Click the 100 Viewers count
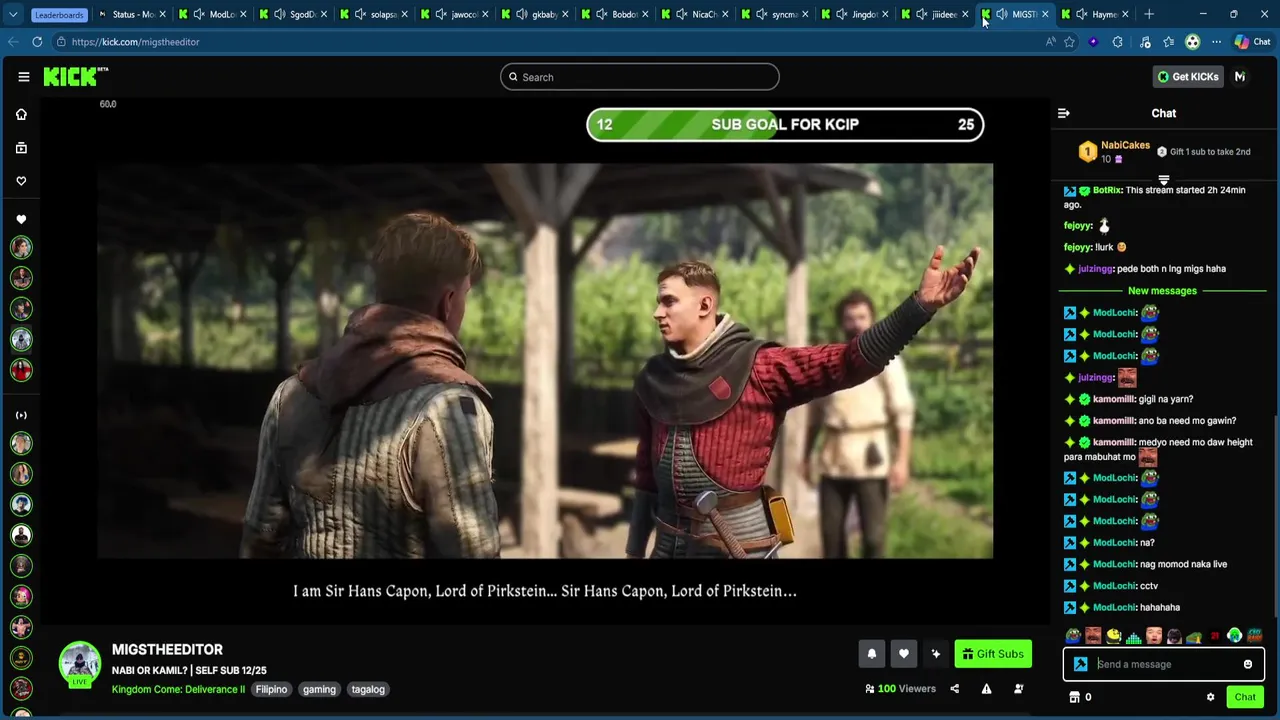 coord(900,689)
